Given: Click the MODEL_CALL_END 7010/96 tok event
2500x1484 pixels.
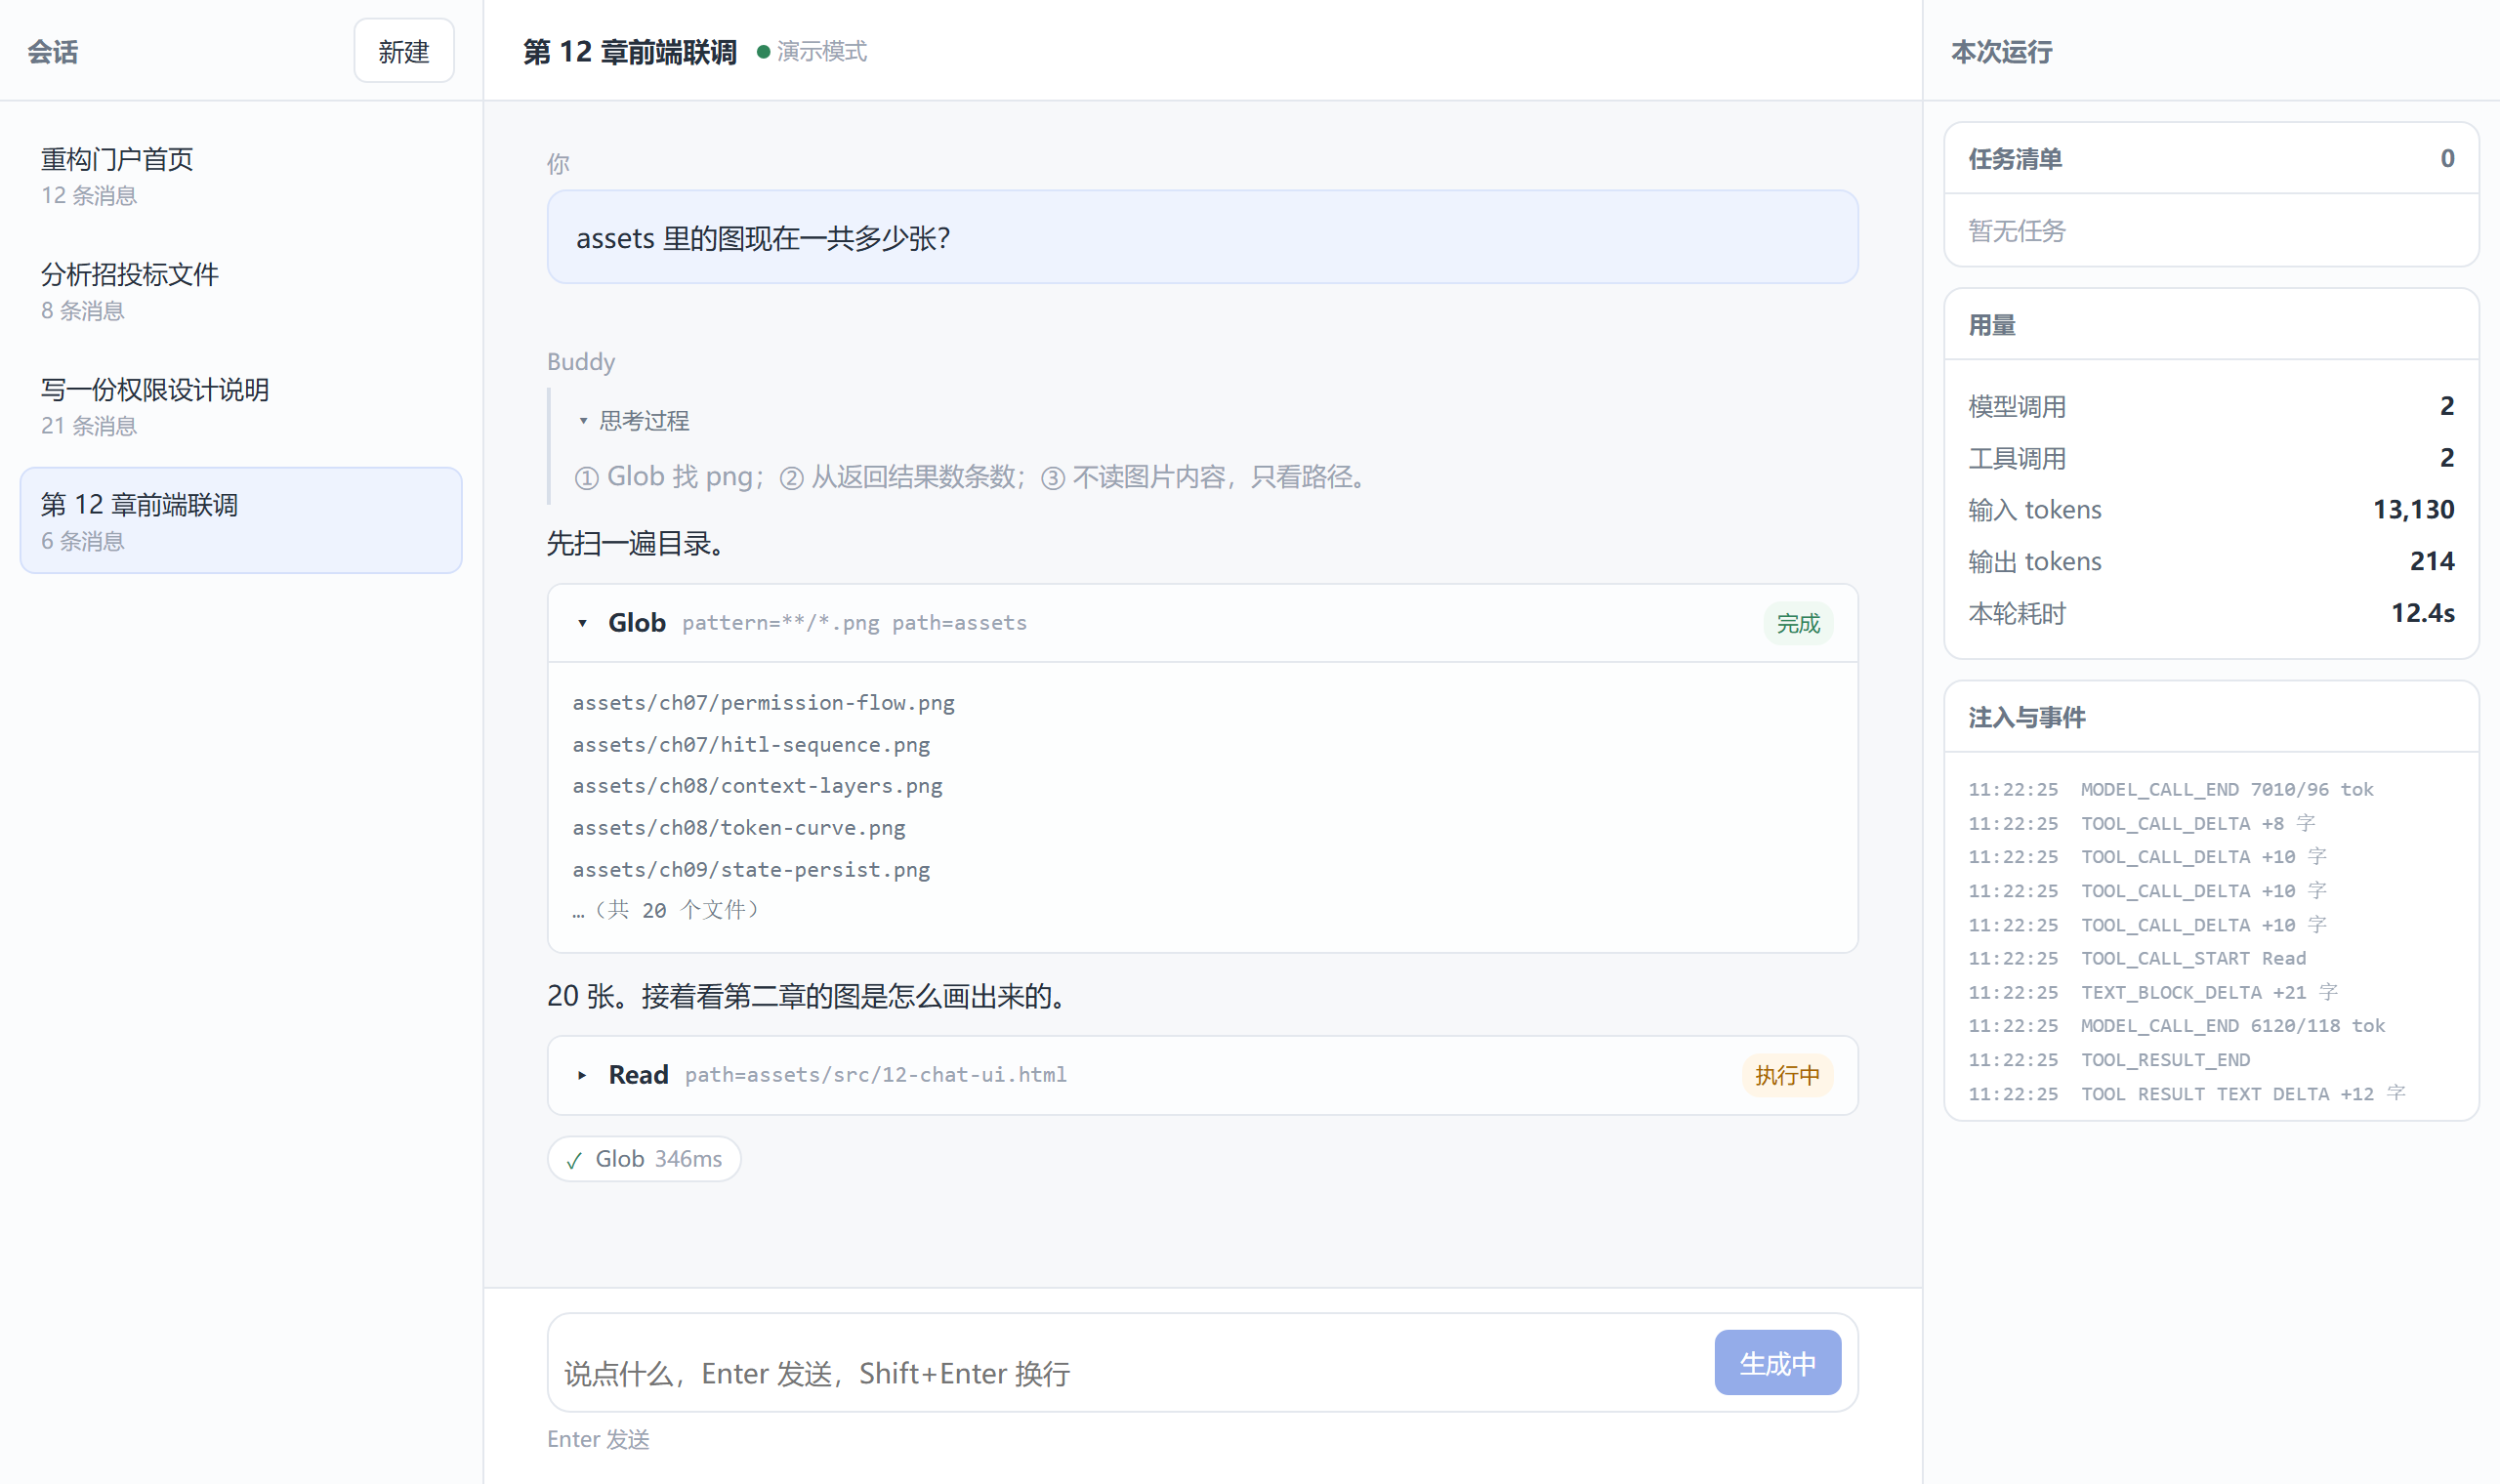Looking at the screenshot, I should [x=2170, y=790].
